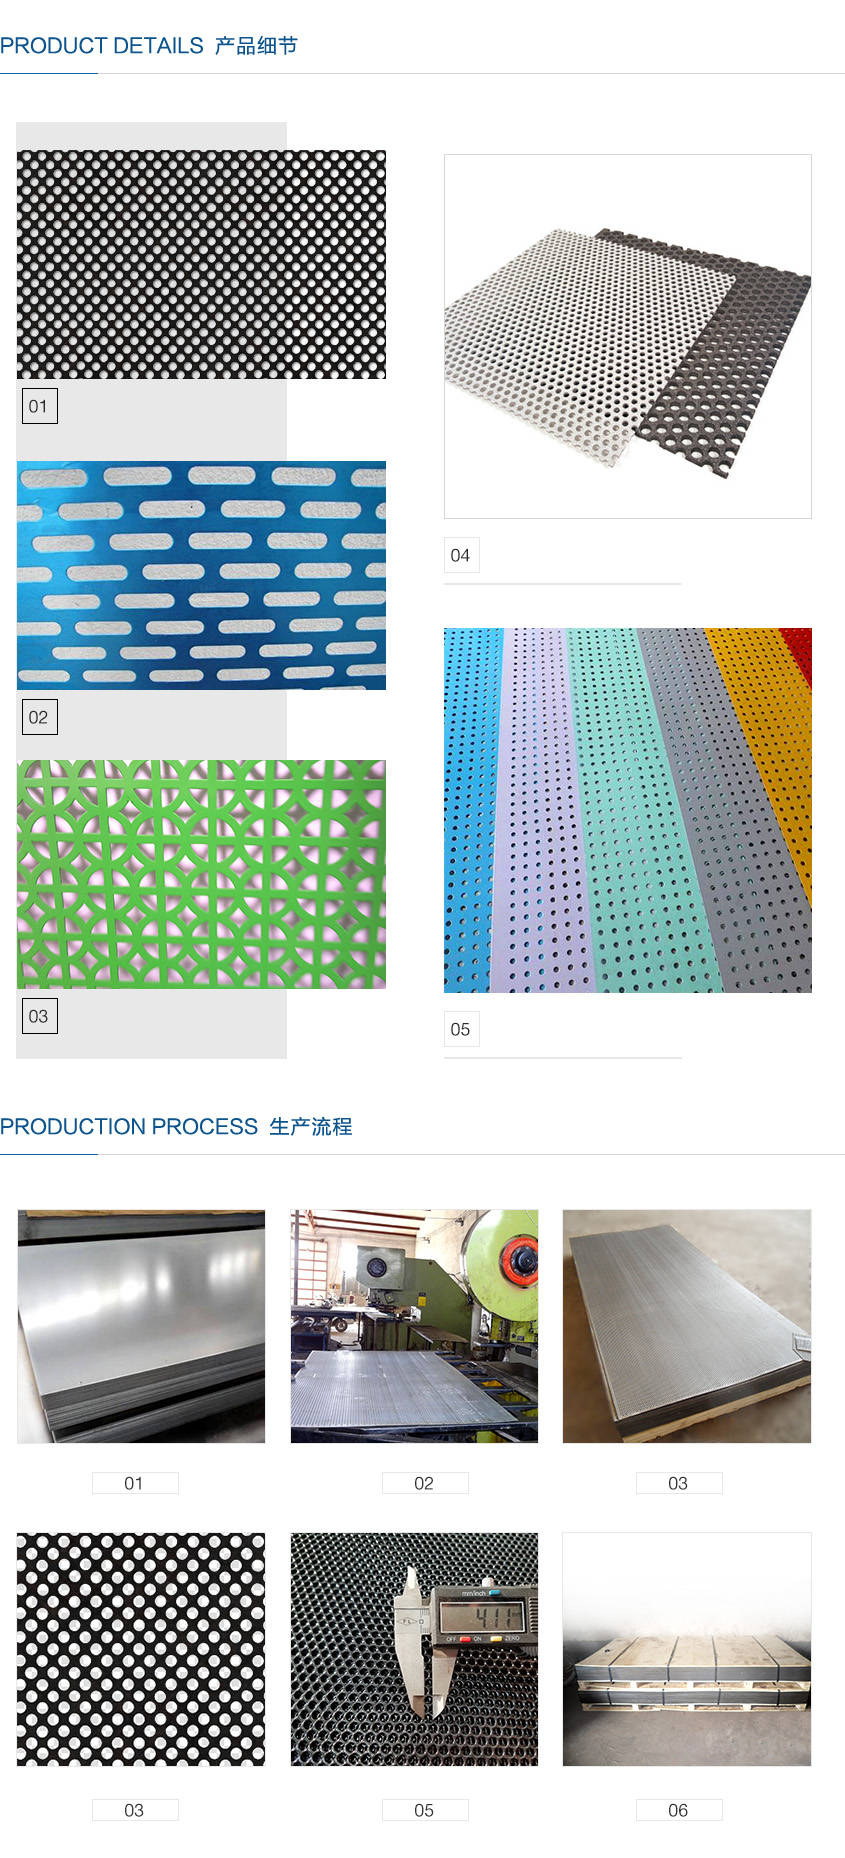Open the black round-hole perforated sheet image
Viewport: 845px width, 1858px height.
(201, 265)
